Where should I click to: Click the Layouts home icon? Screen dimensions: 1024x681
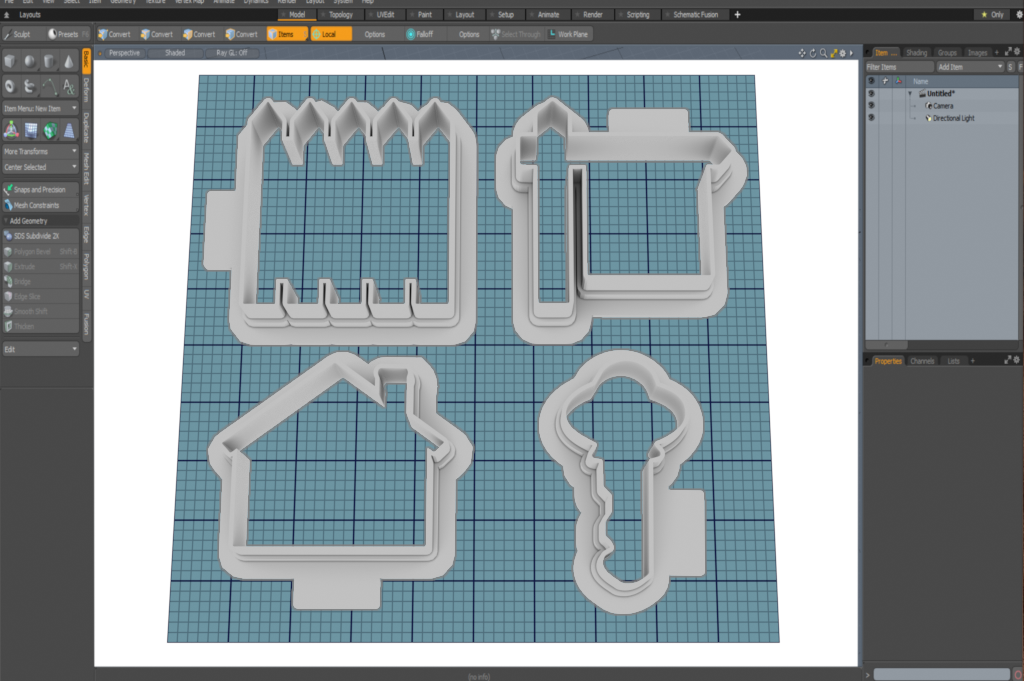tap(7, 14)
